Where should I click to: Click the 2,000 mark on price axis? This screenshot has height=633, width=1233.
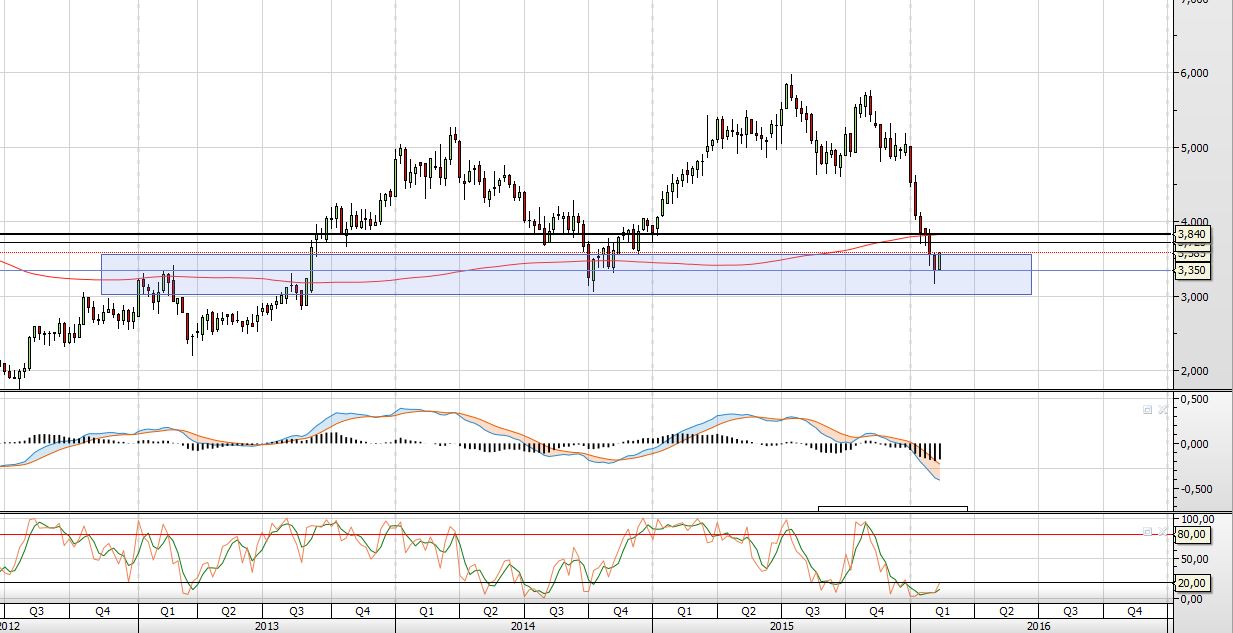[x=1194, y=371]
